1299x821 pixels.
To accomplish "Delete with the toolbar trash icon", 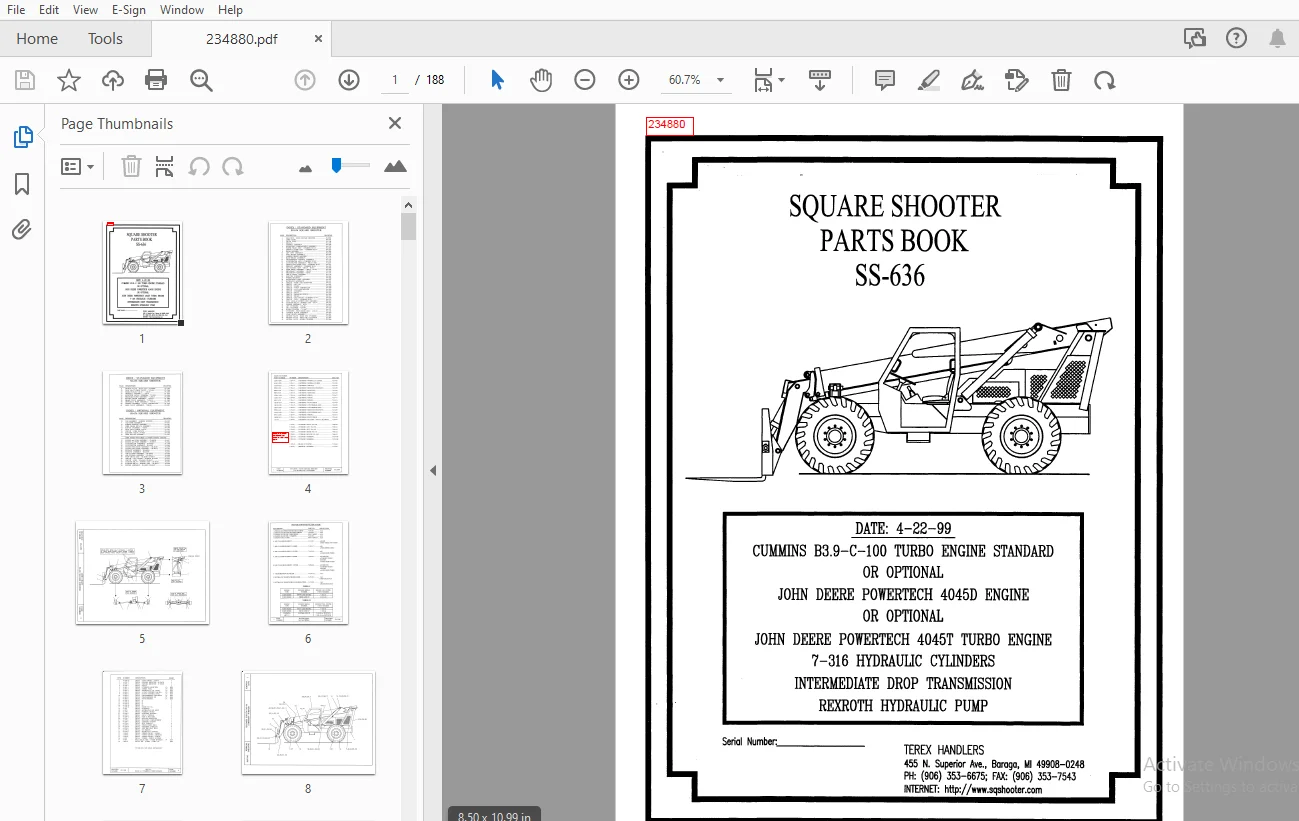I will click(x=1061, y=80).
